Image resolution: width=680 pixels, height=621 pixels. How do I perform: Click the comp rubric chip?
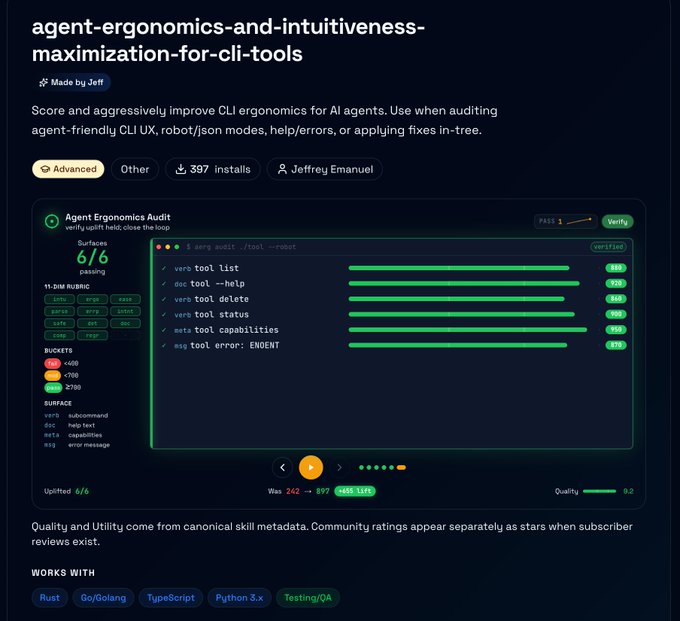click(59, 336)
